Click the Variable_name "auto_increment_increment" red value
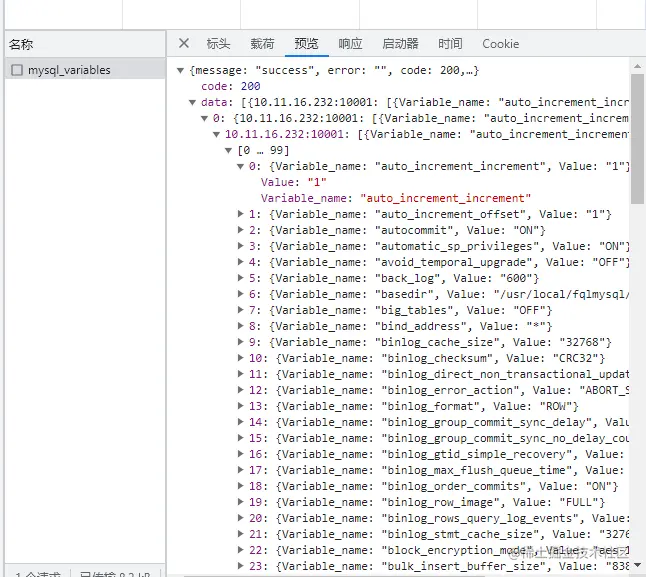646x577 pixels. pos(445,199)
